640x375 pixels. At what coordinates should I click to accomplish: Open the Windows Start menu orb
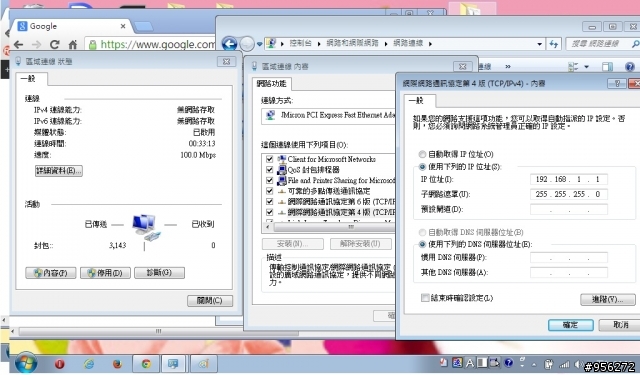[26, 363]
